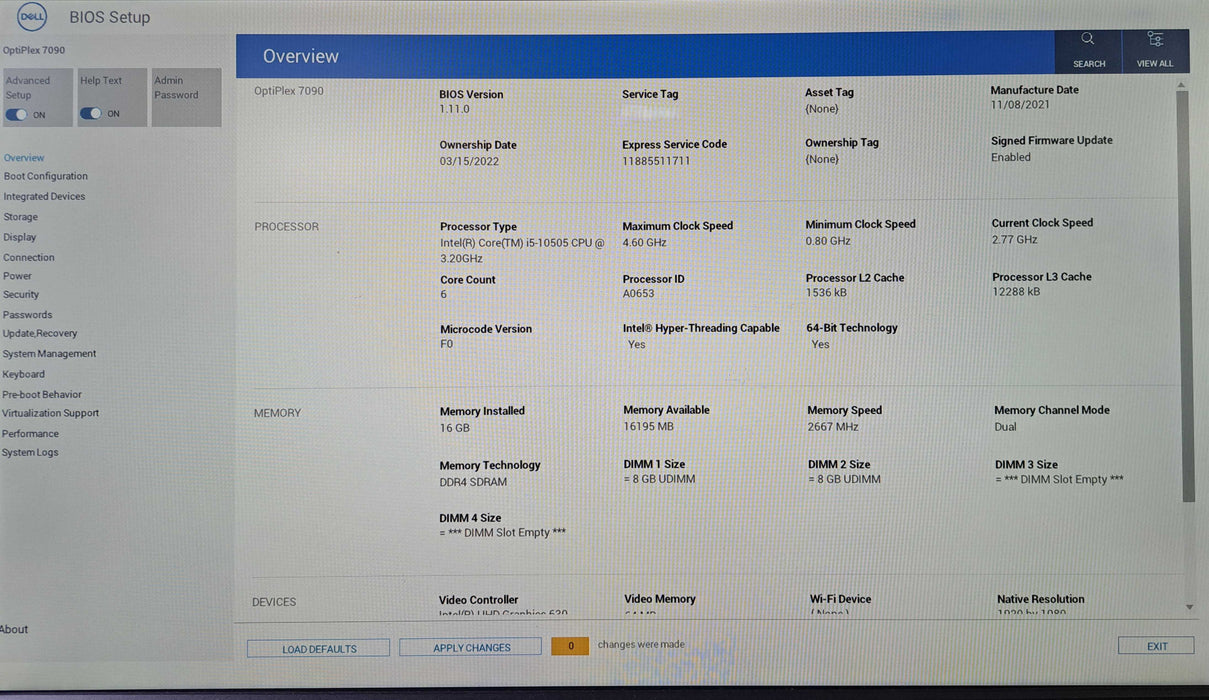Click the APPLY CHANGES button
Image resolution: width=1209 pixels, height=700 pixels.
tap(471, 648)
